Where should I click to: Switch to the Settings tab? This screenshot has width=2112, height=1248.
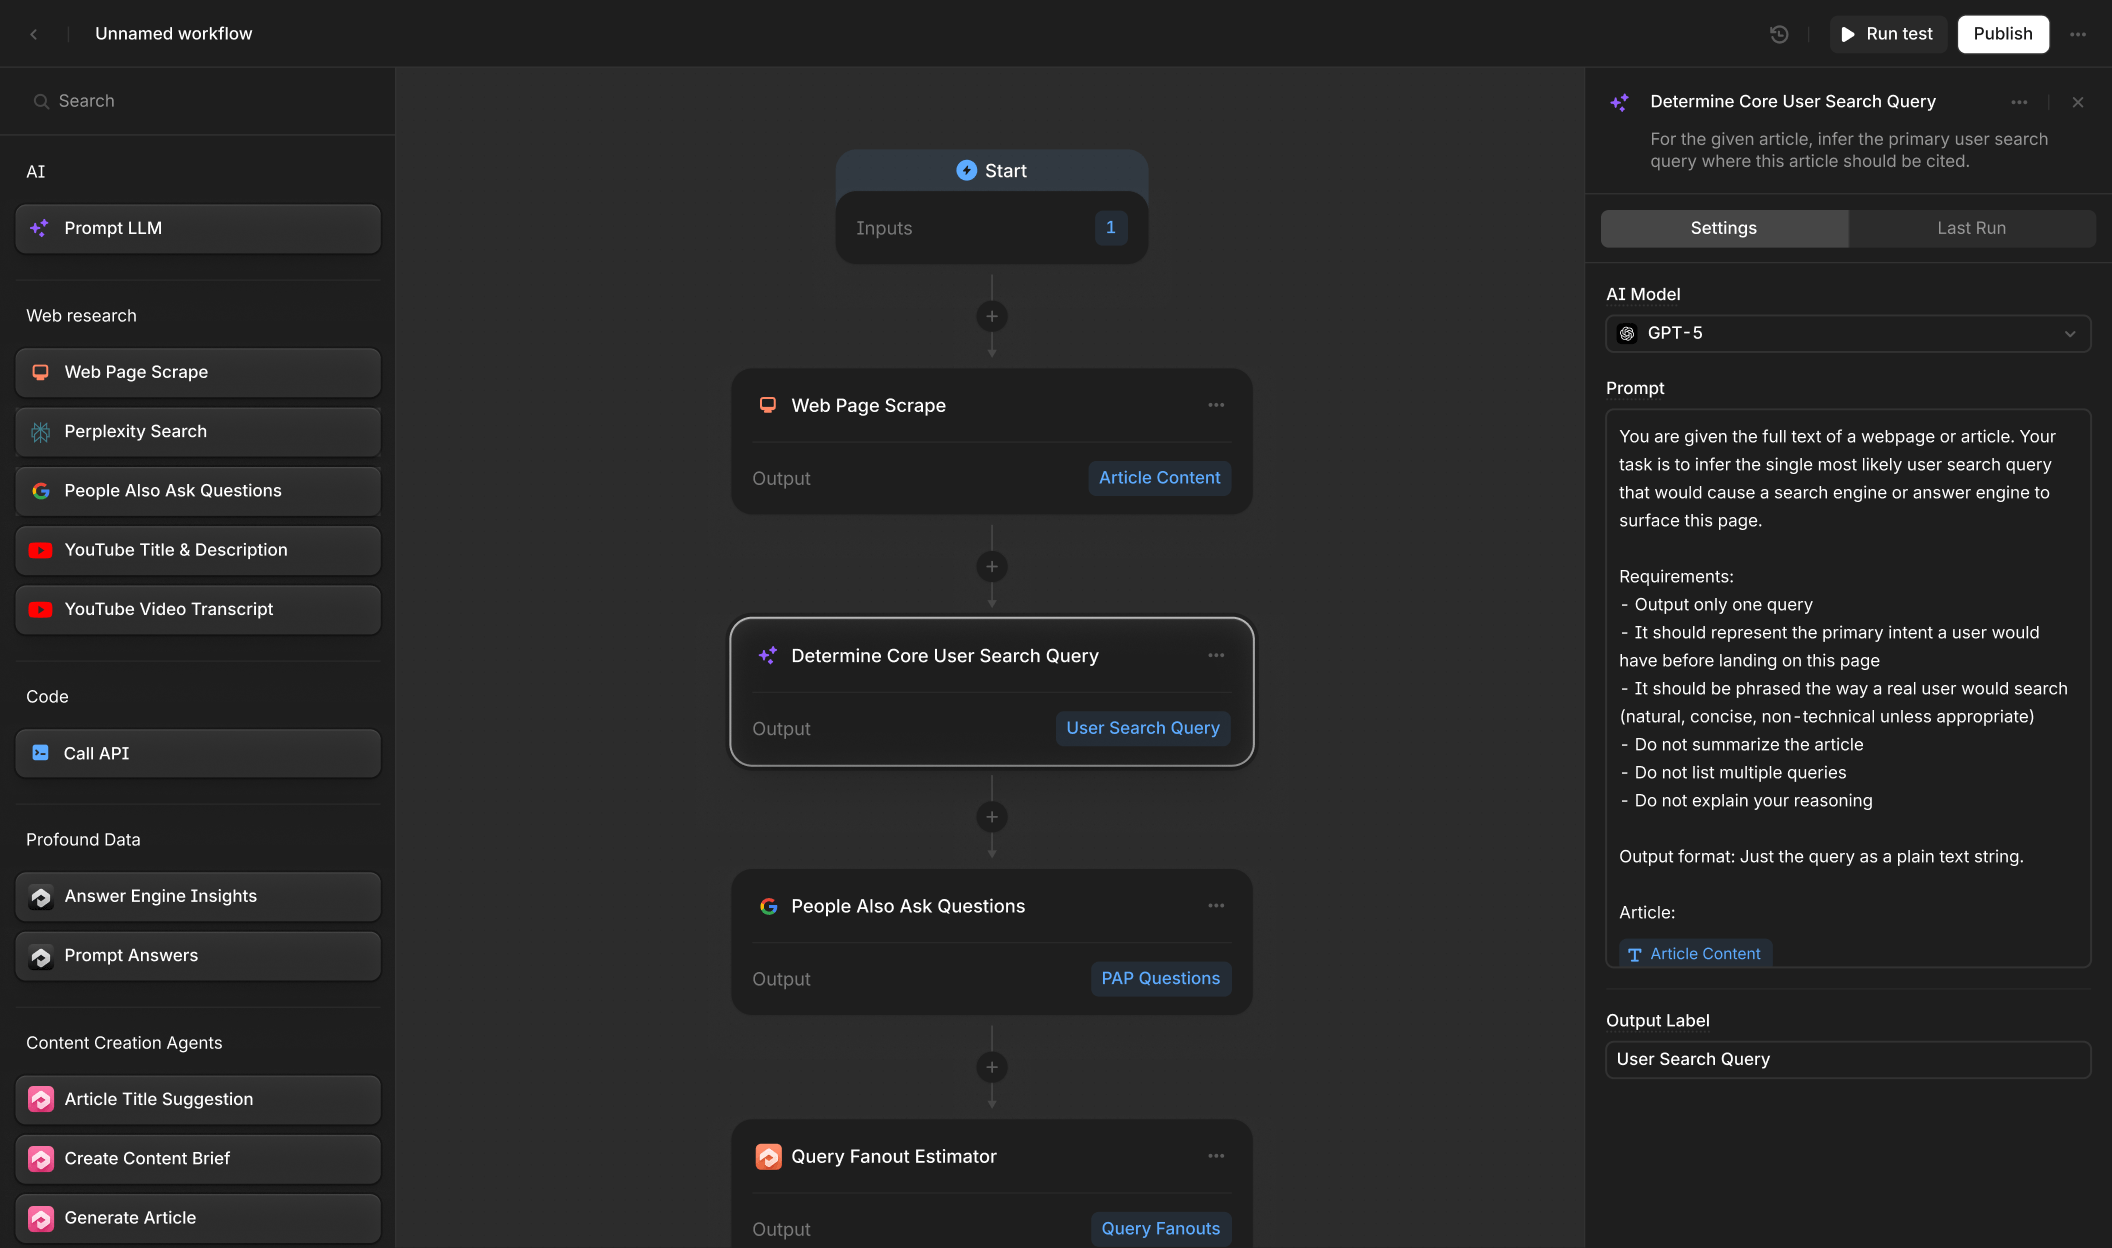(1723, 228)
